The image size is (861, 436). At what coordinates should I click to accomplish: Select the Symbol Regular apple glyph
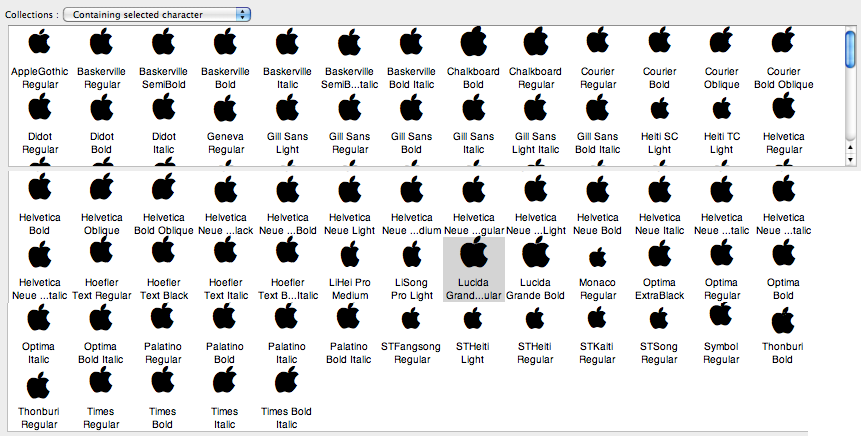(721, 314)
